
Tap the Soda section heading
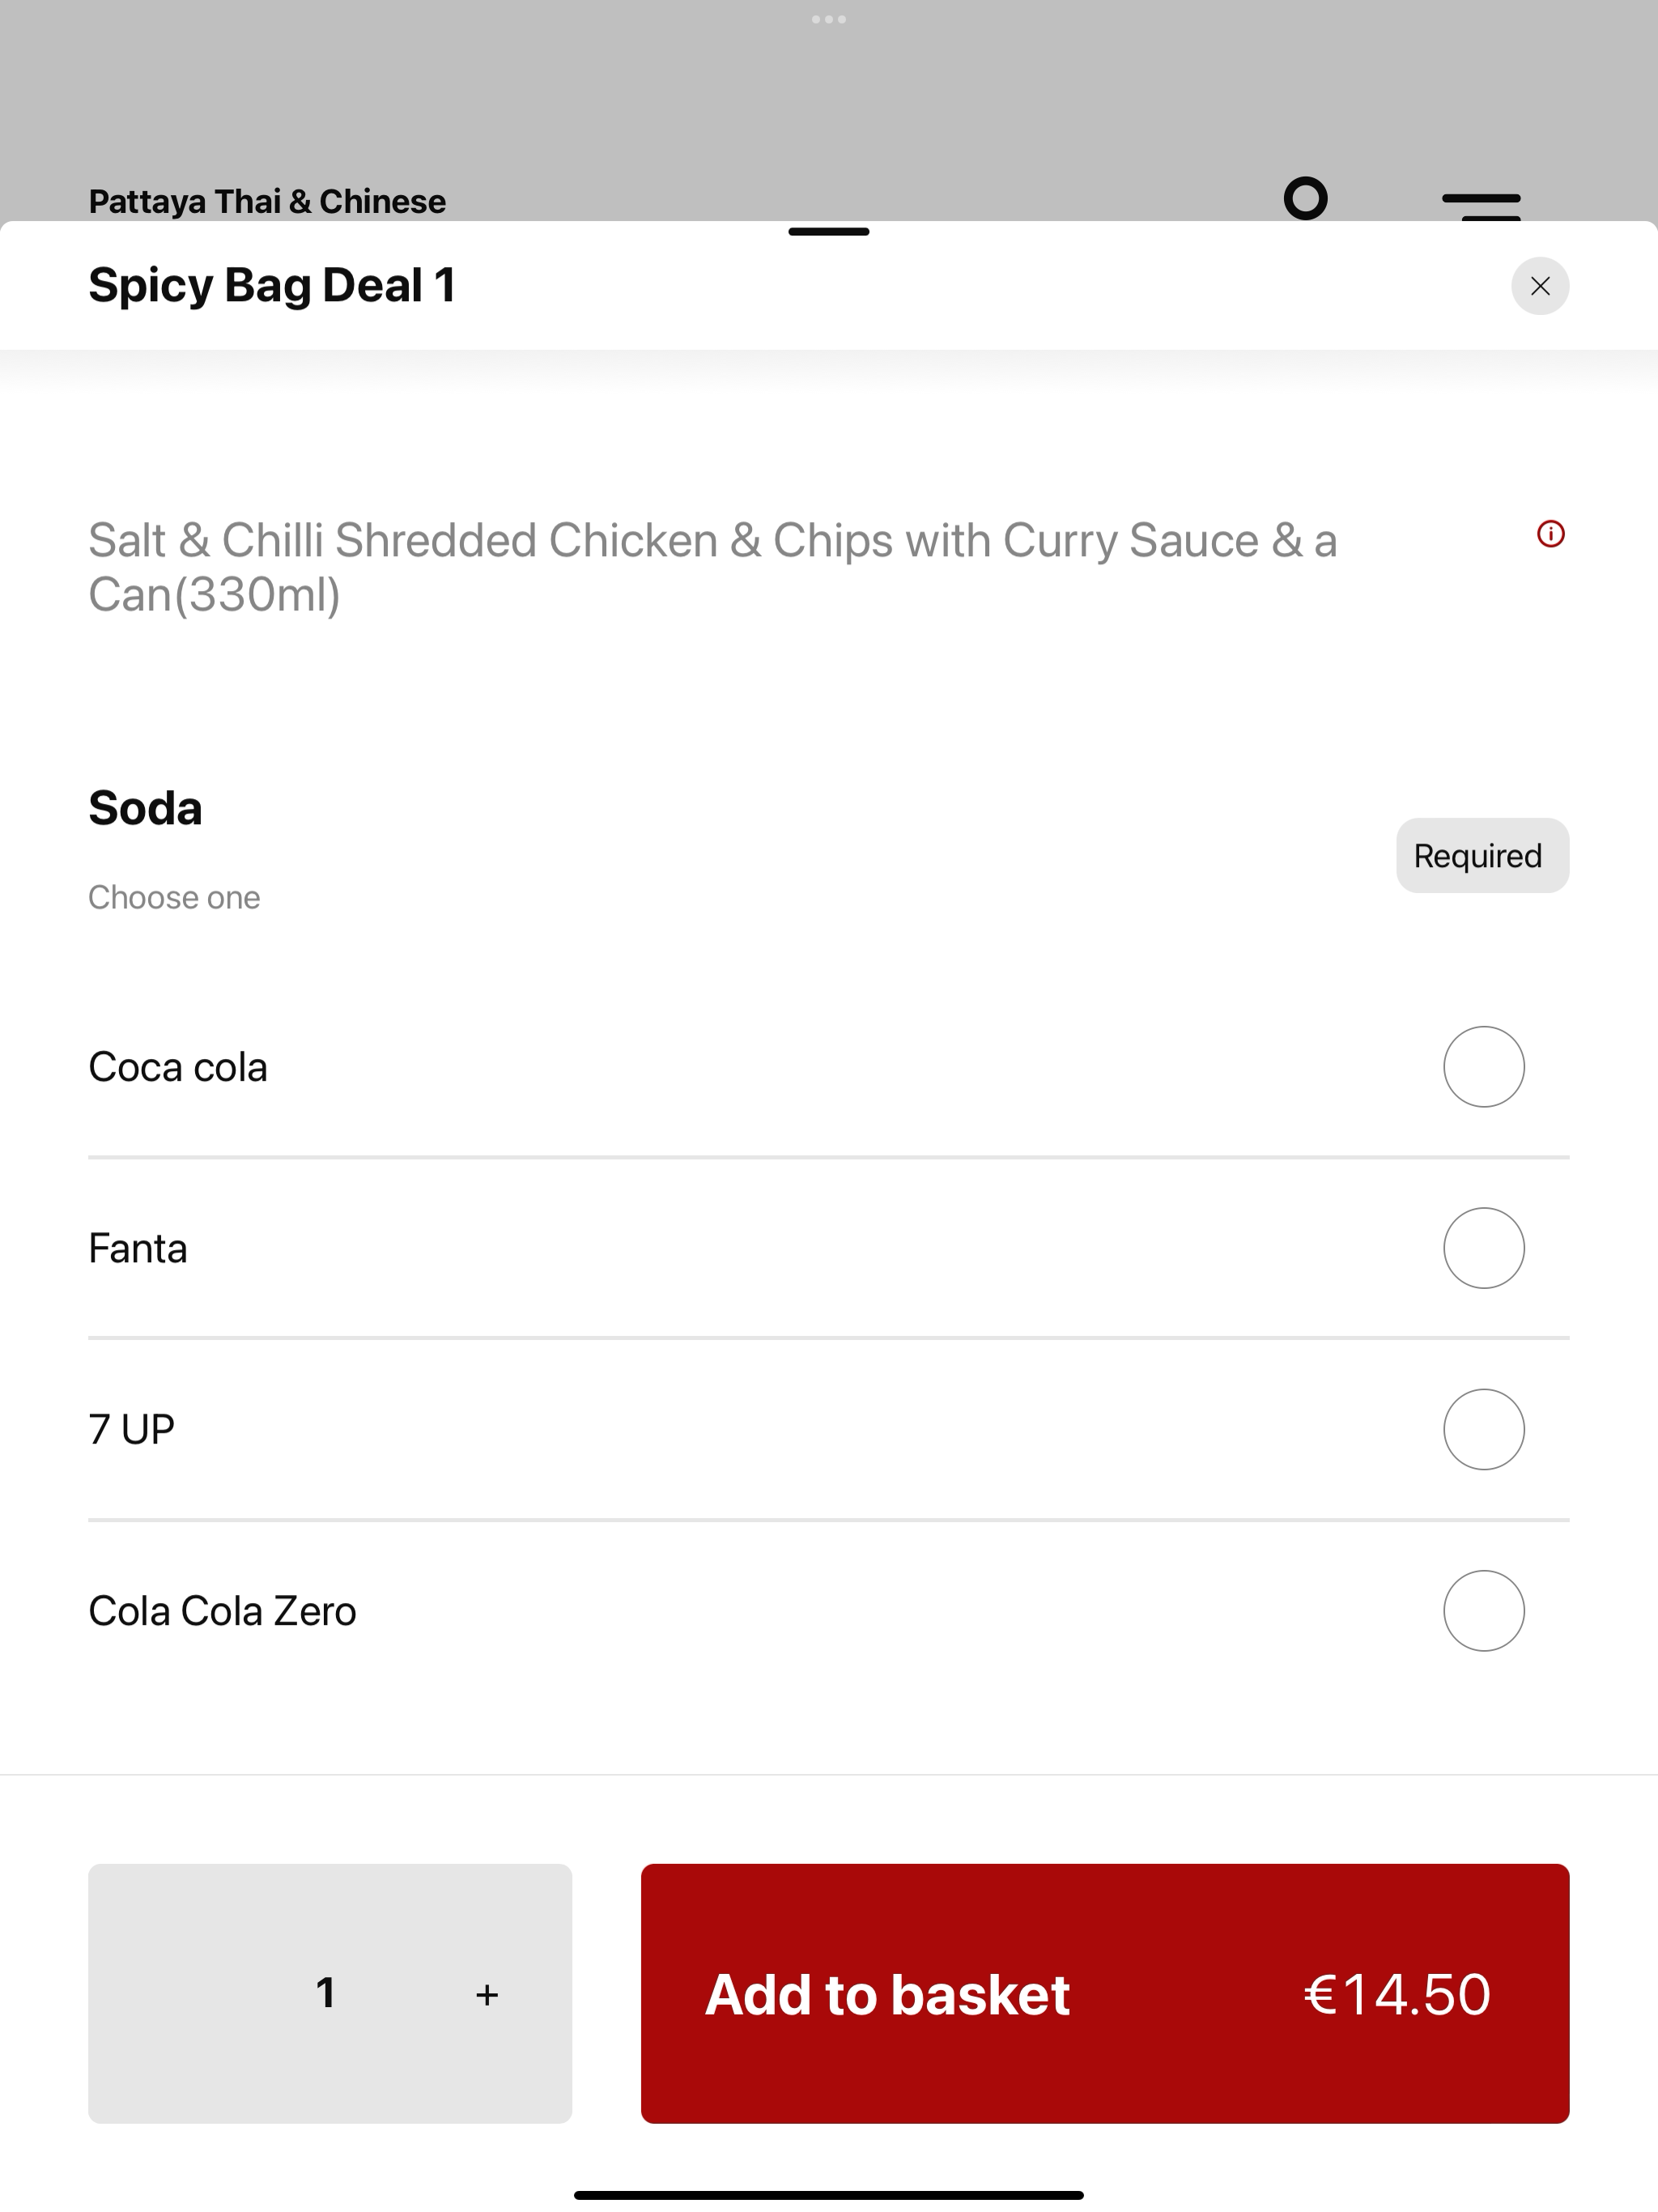click(x=145, y=808)
